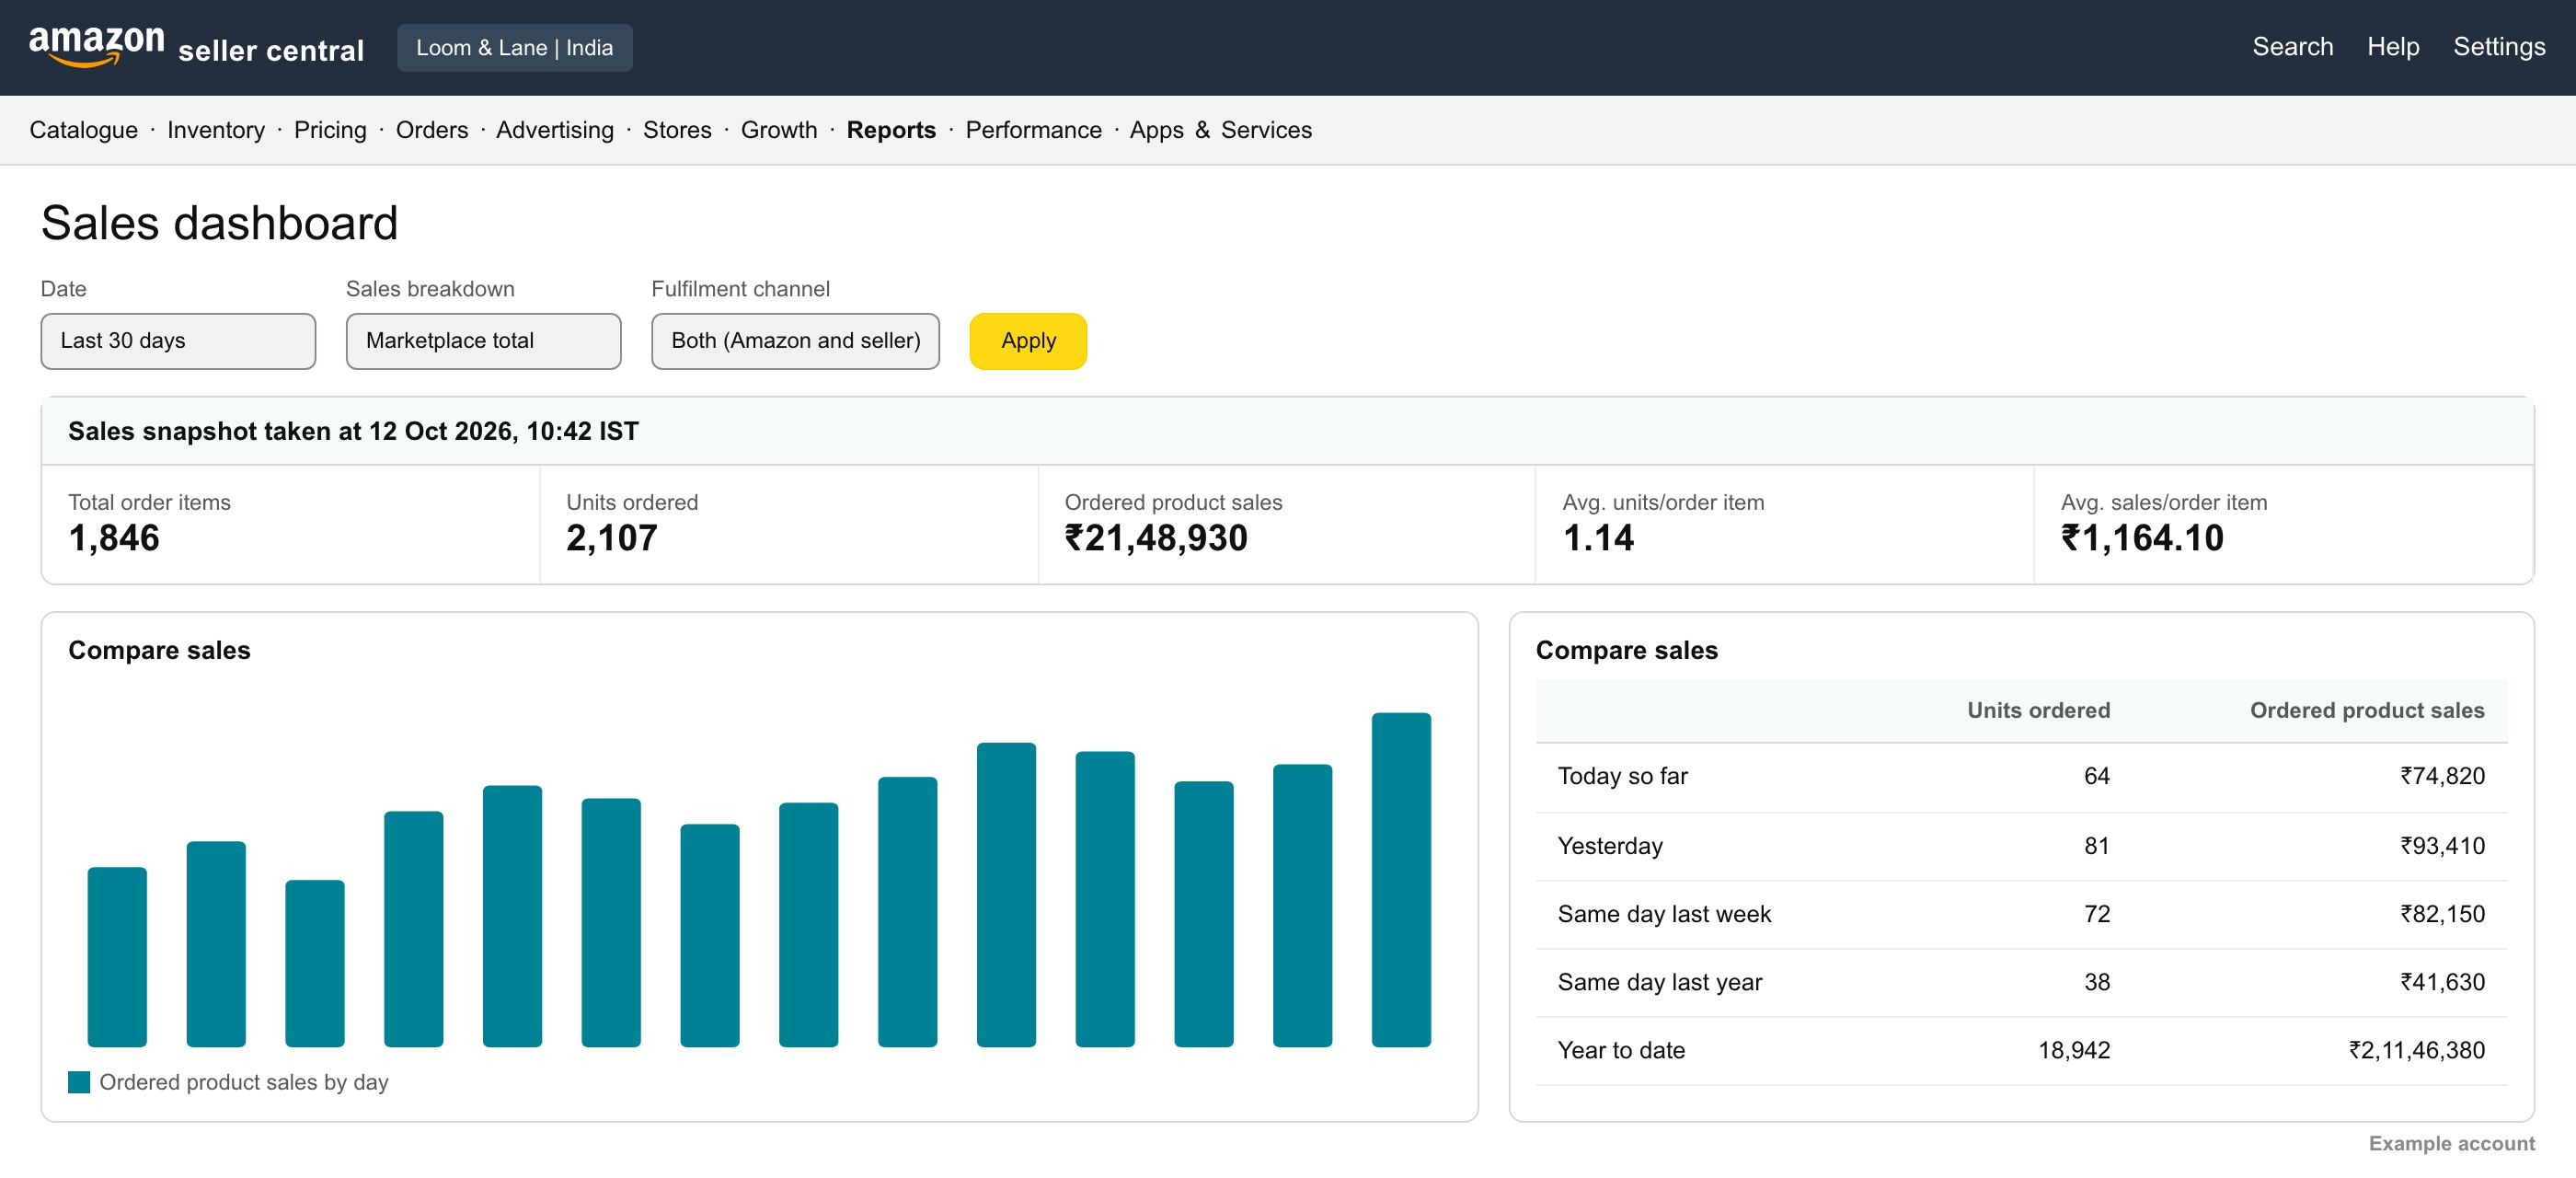Viewport: 2576px width, 1178px height.
Task: Open the Growth menu
Action: pyautogui.click(x=779, y=130)
